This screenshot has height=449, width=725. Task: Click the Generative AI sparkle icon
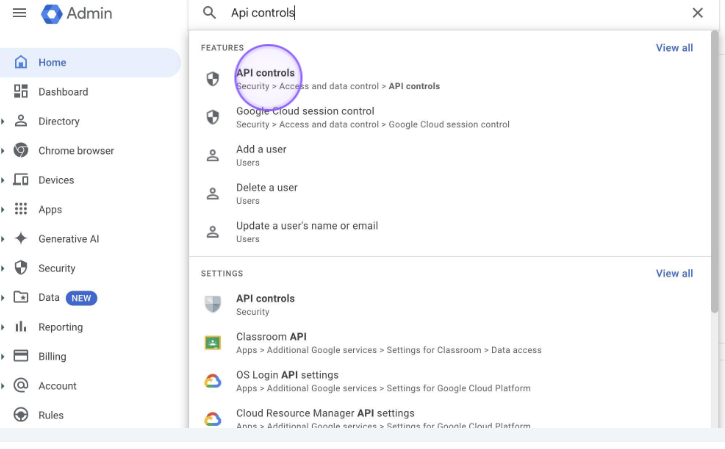coord(21,238)
